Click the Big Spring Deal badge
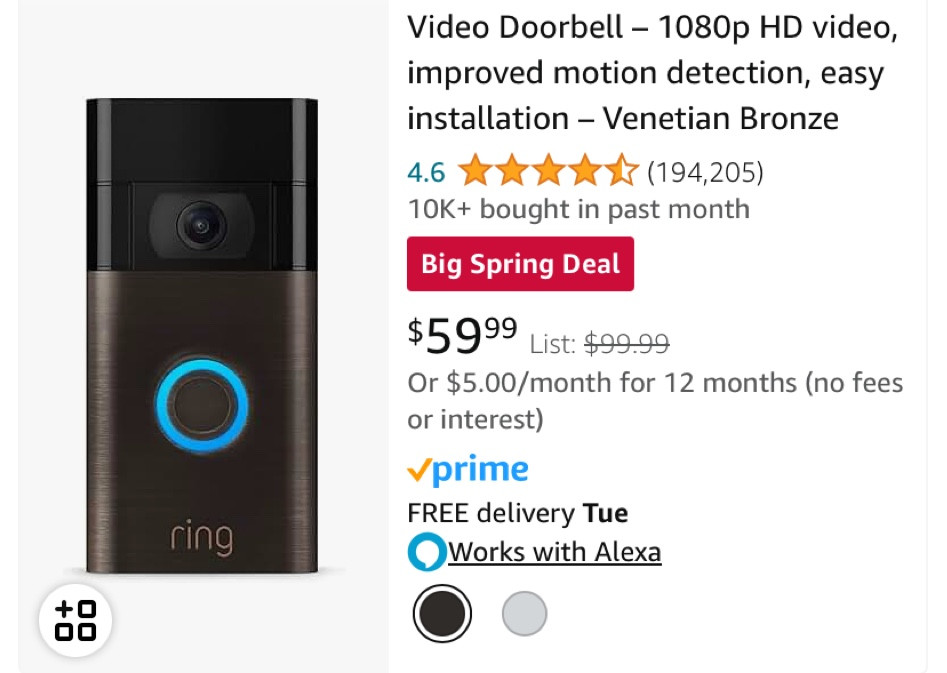The image size is (947, 673). [x=520, y=264]
